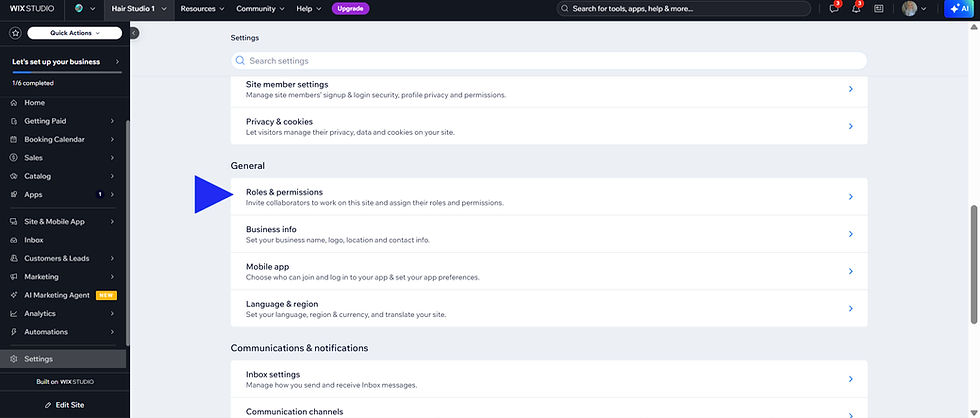Click the magnifier icon in Search settings
Image resolution: width=980 pixels, height=418 pixels.
point(240,61)
